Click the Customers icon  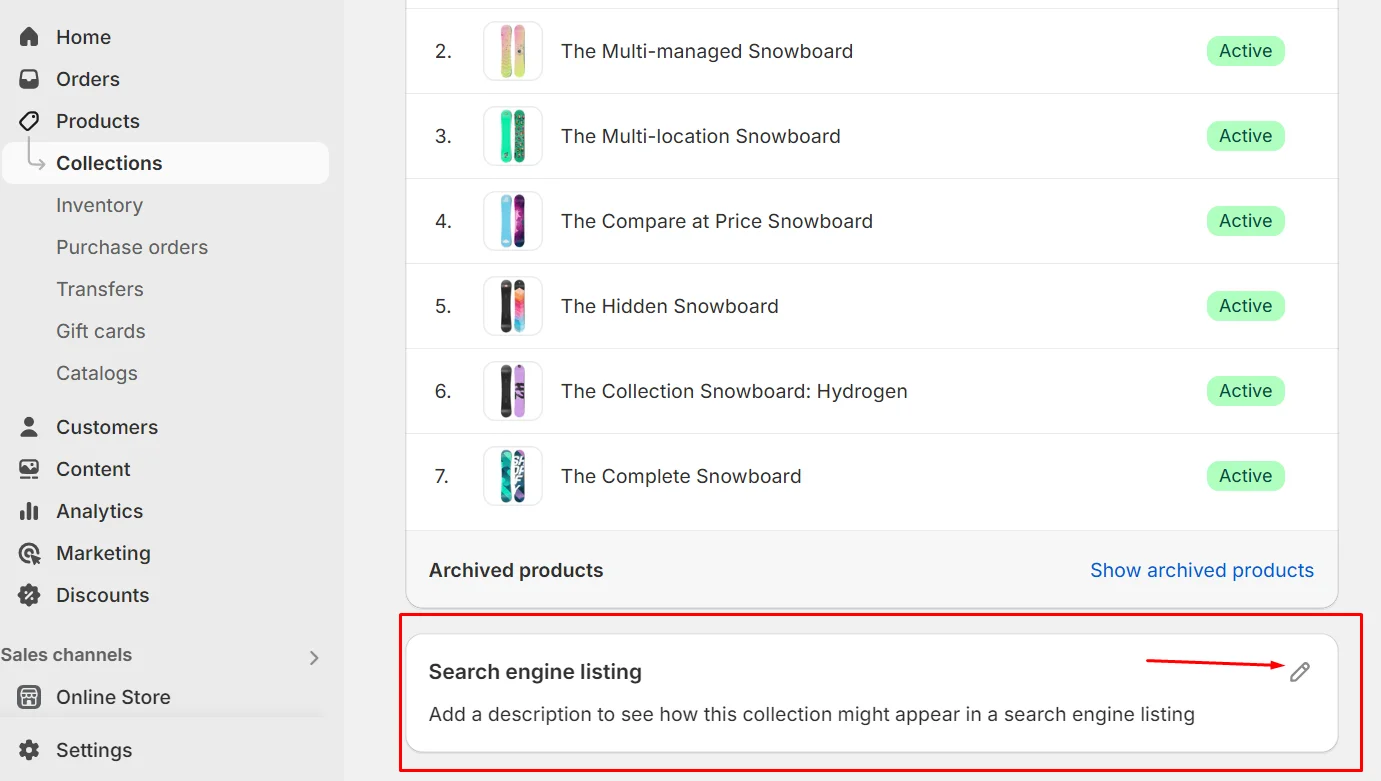click(x=30, y=427)
